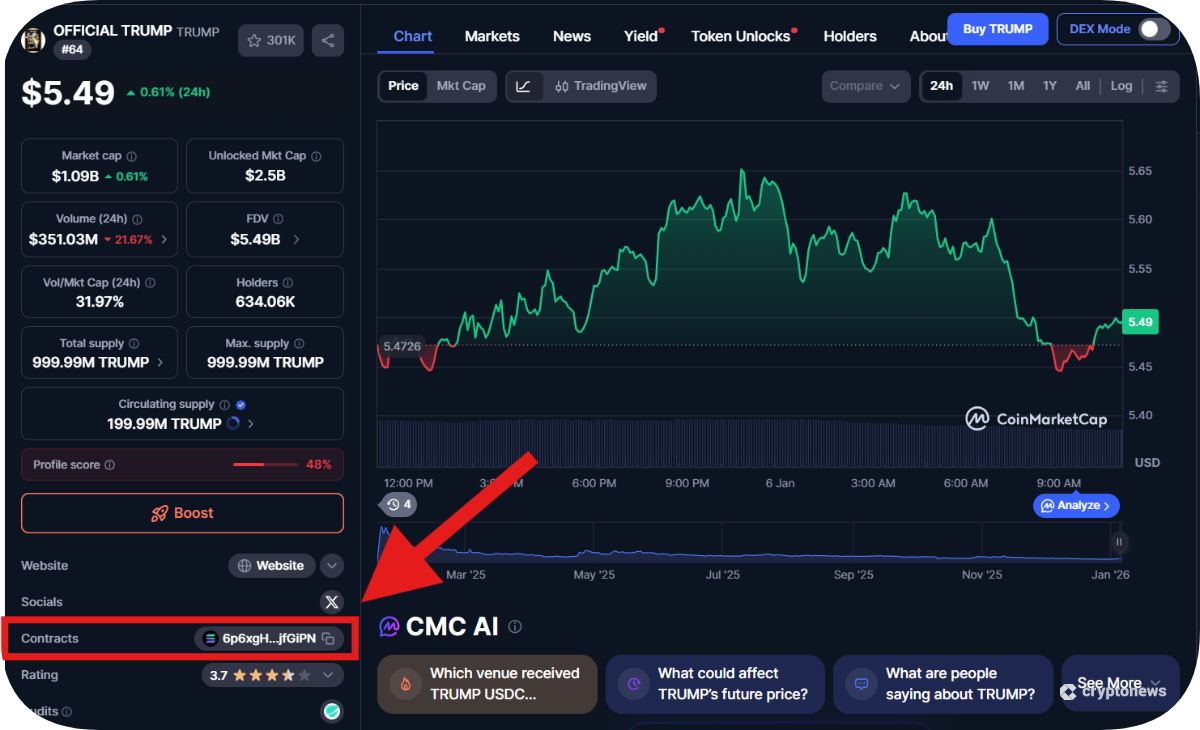Image resolution: width=1200 pixels, height=730 pixels.
Task: Star the token via the 301K watchlist button
Action: [x=270, y=41]
